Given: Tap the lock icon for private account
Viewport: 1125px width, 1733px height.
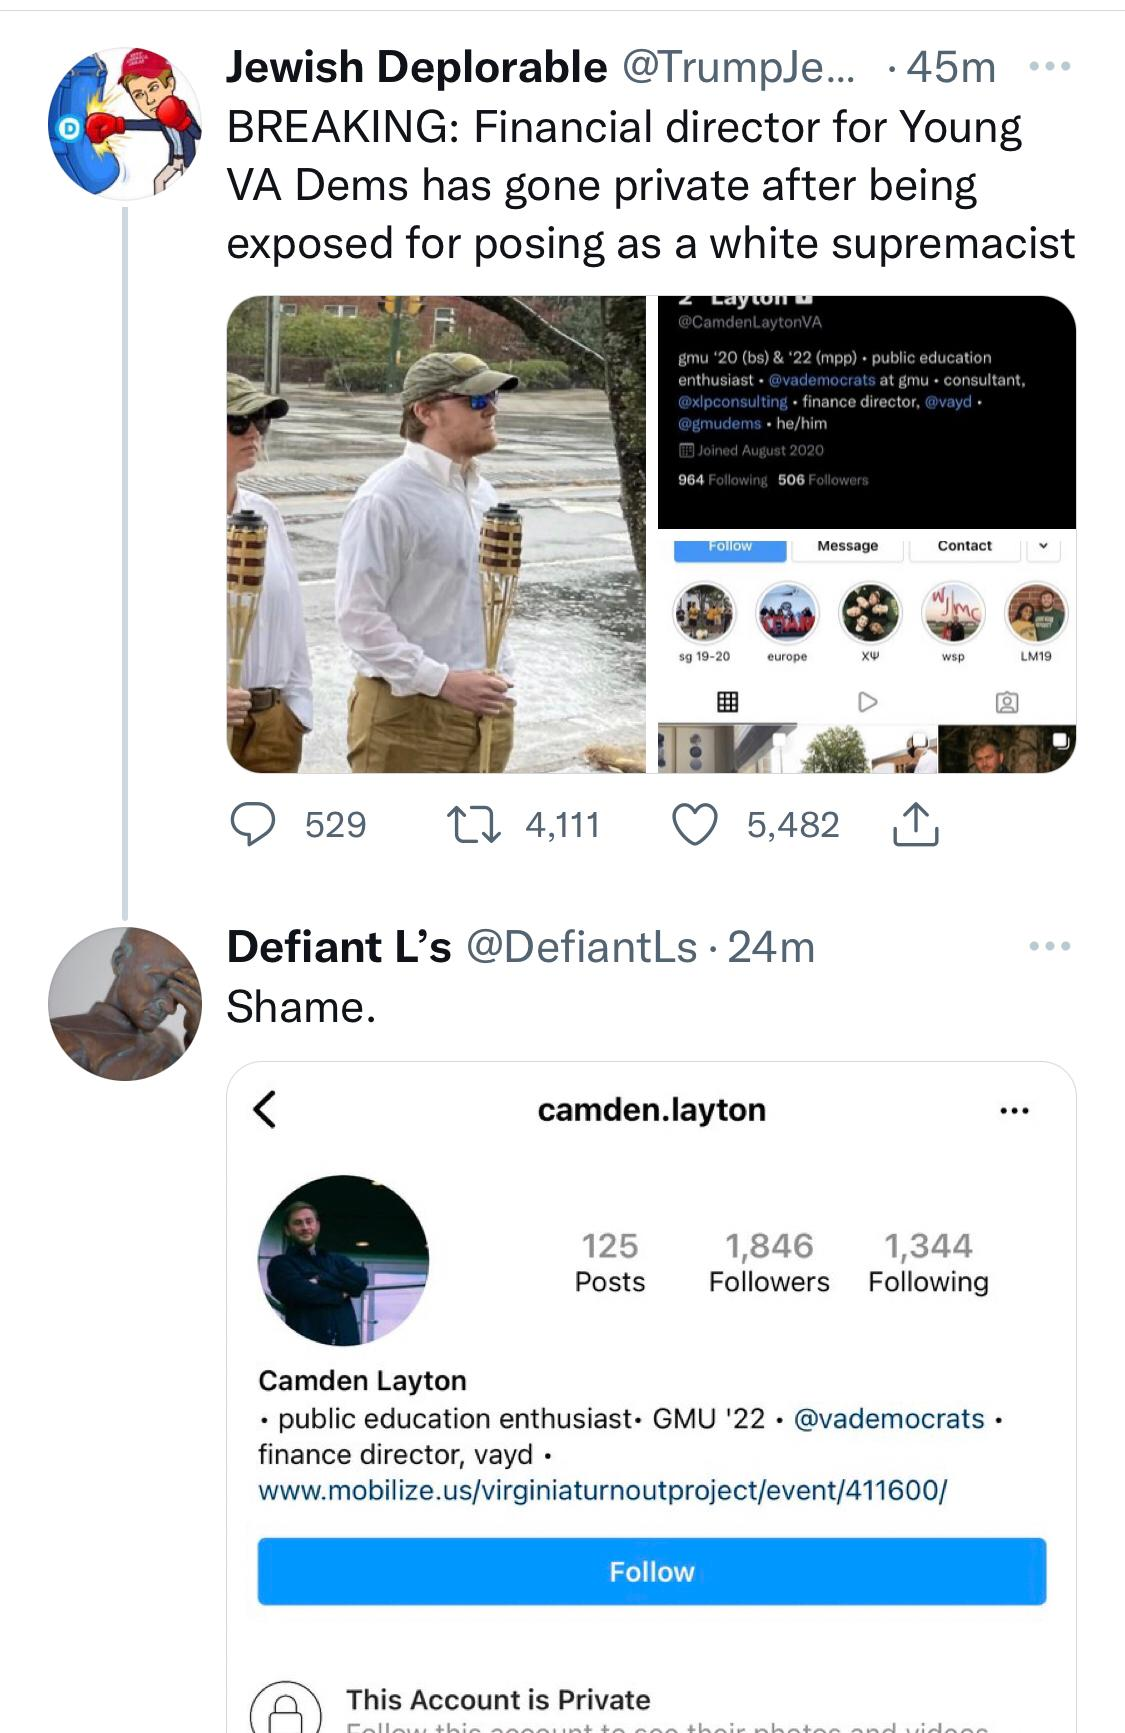Looking at the screenshot, I should [286, 1710].
